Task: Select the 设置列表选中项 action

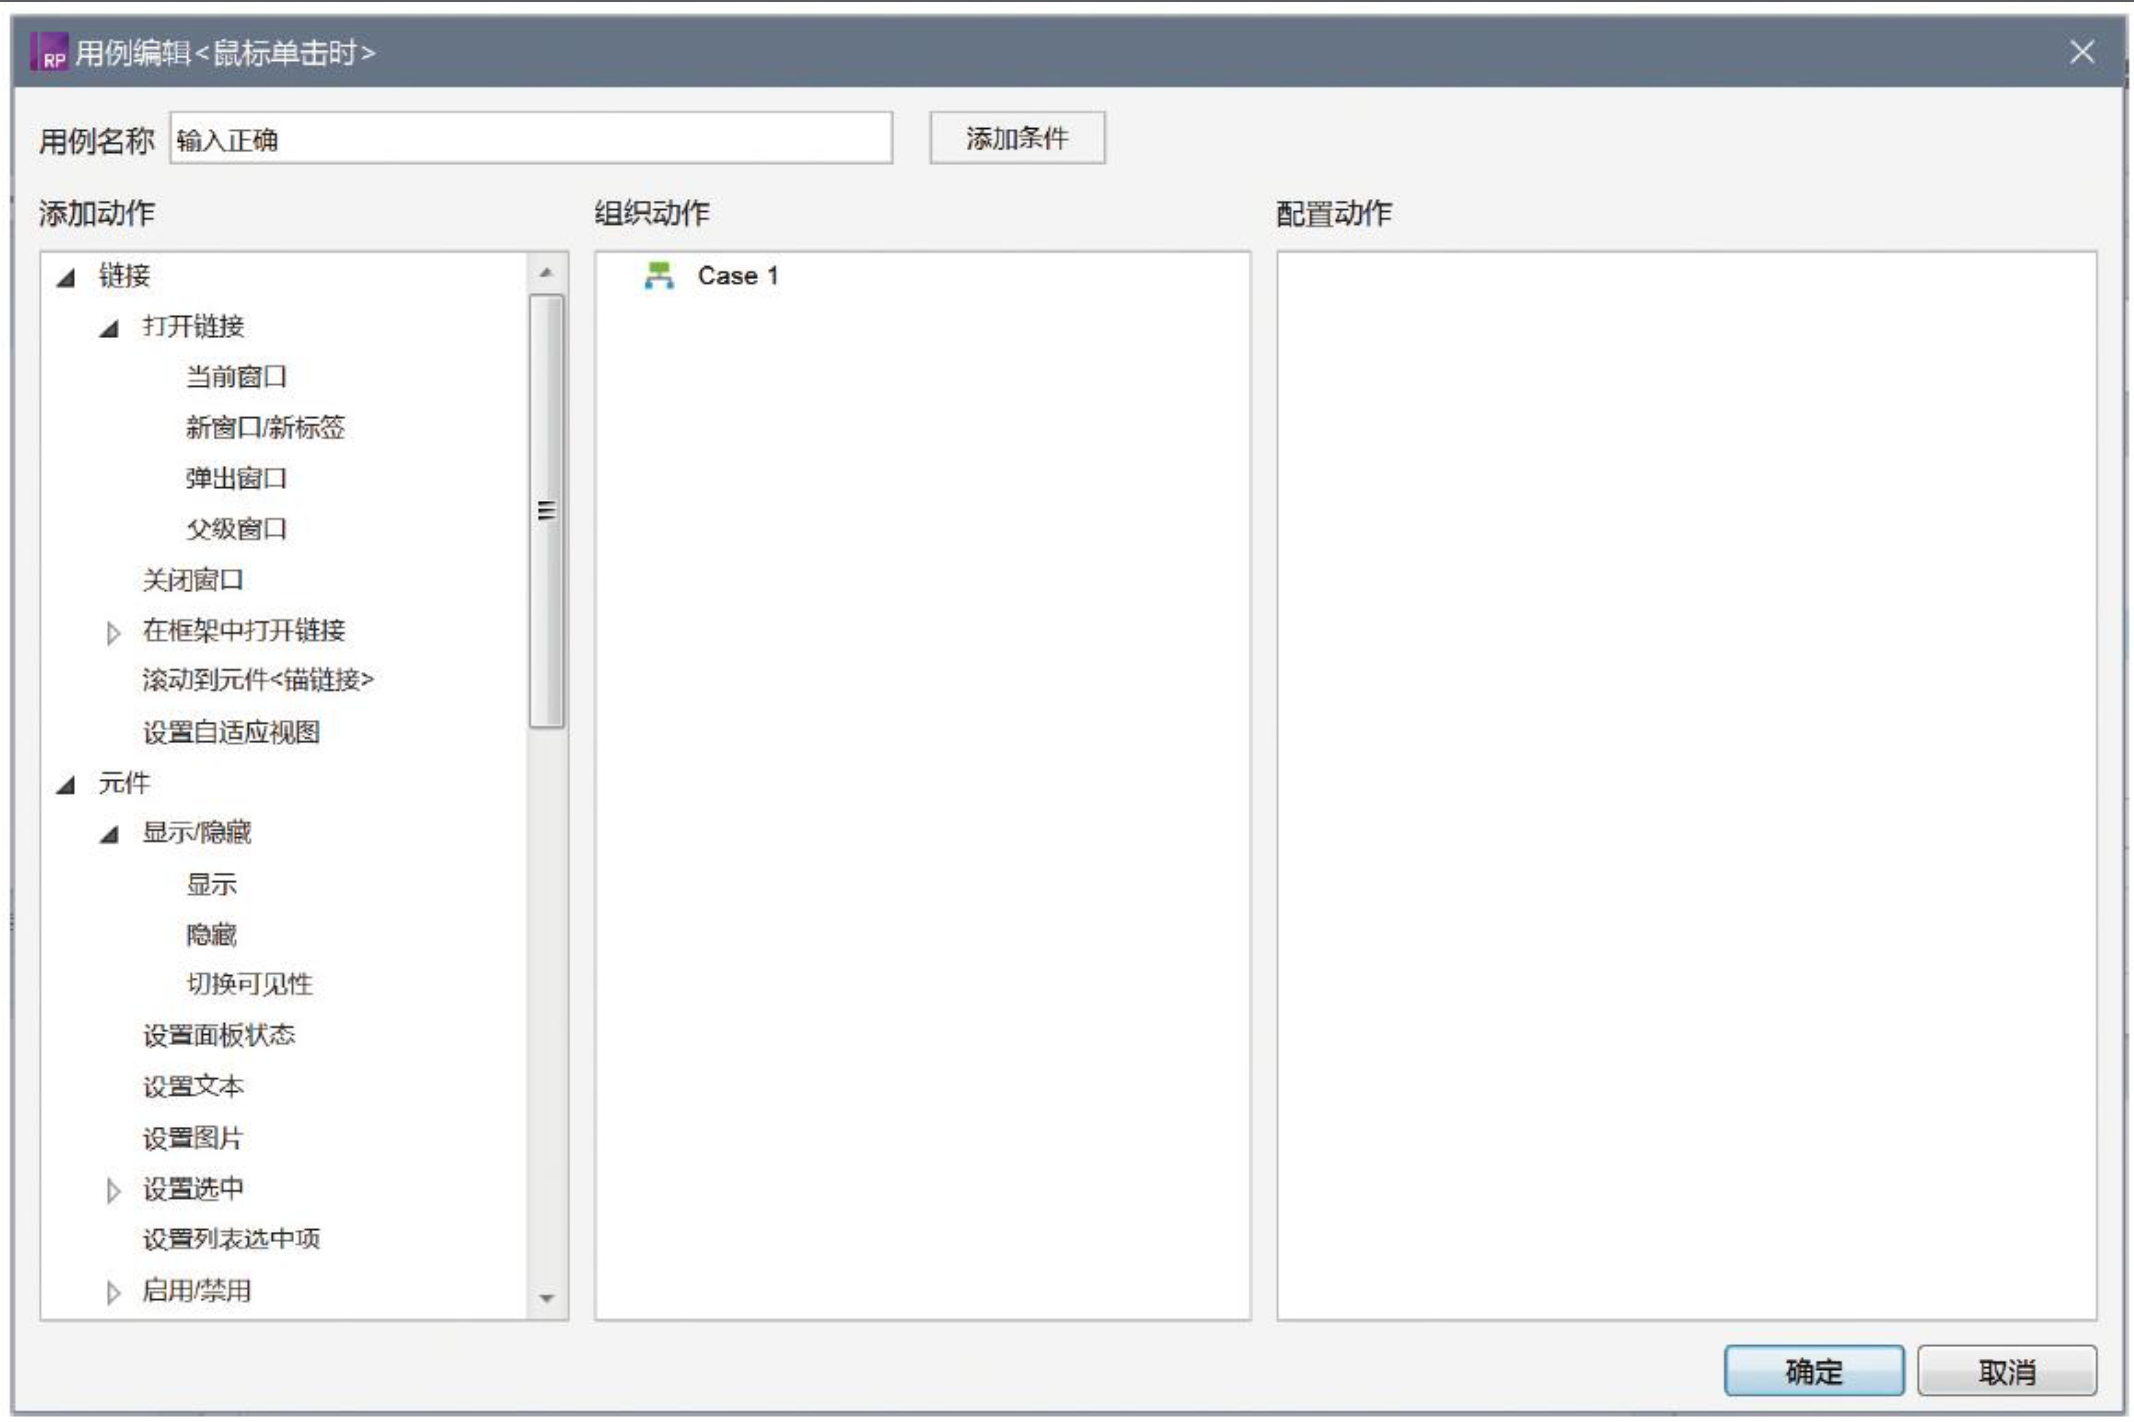Action: (231, 1240)
